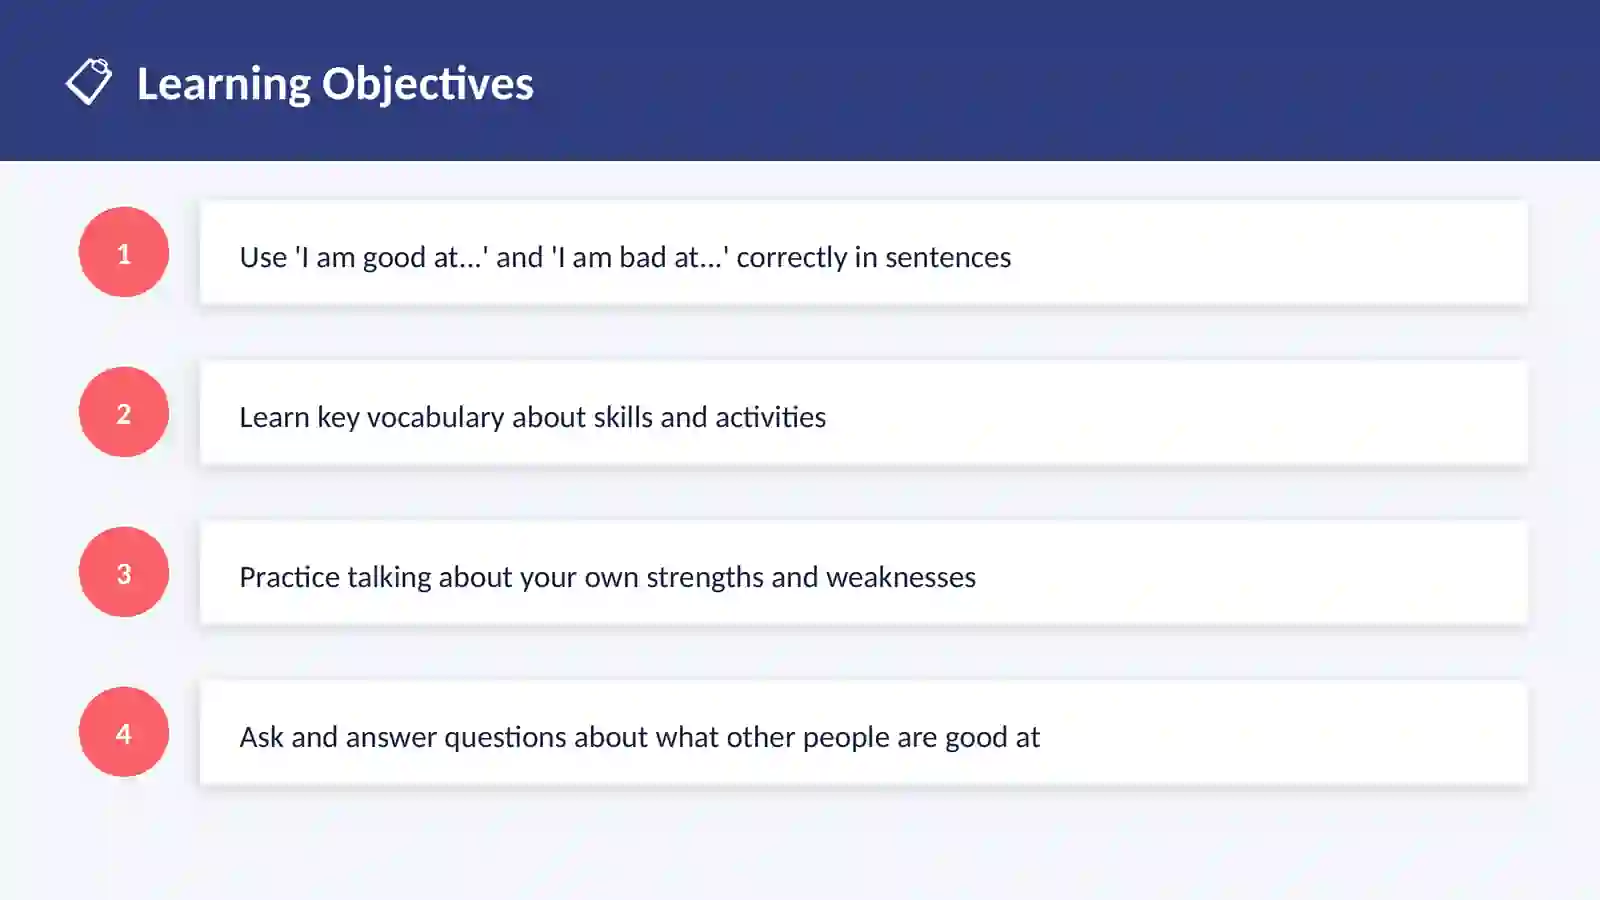
Task: Click the dark blue header banner background
Action: pyautogui.click(x=1000, y=80)
